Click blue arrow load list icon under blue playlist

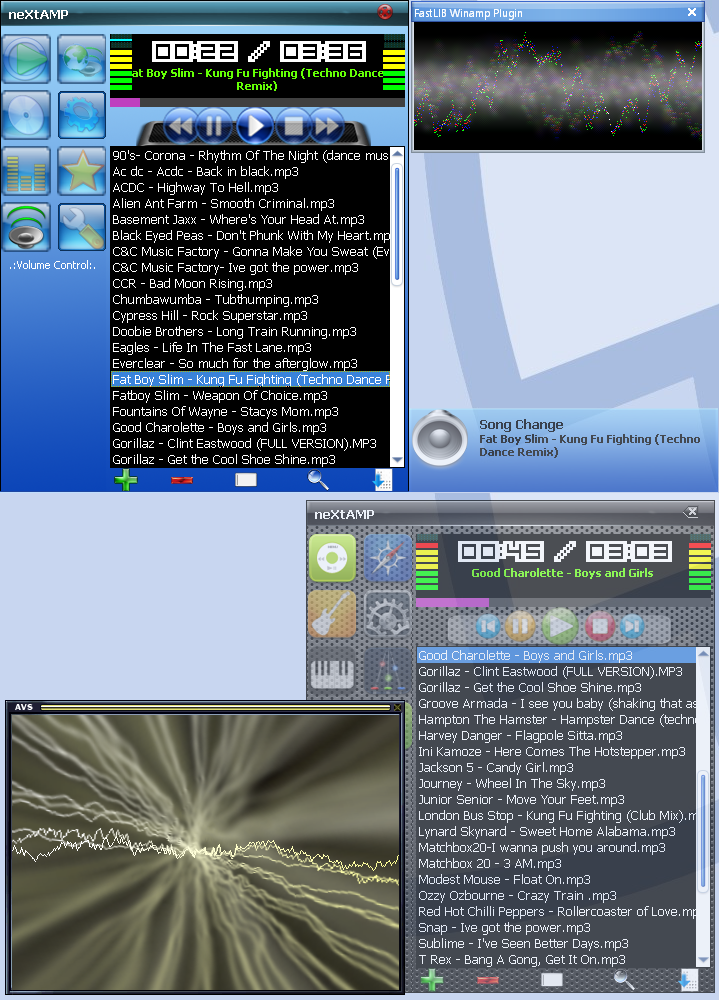[382, 480]
